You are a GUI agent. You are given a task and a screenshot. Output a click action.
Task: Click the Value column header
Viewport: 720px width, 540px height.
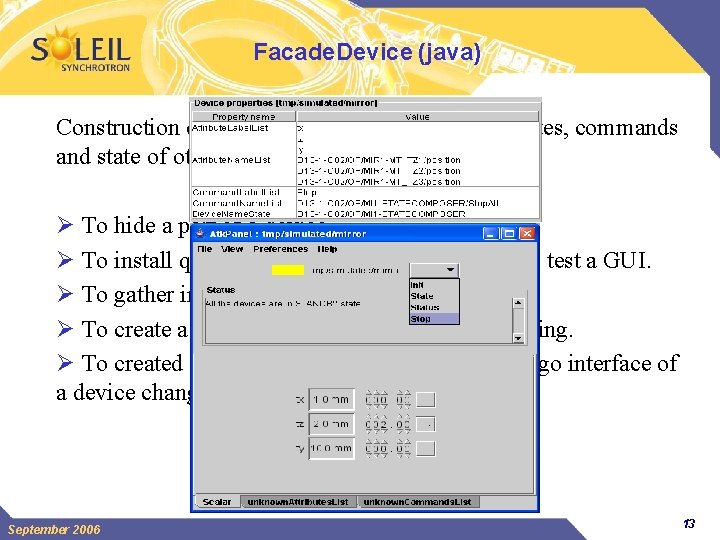click(x=417, y=117)
